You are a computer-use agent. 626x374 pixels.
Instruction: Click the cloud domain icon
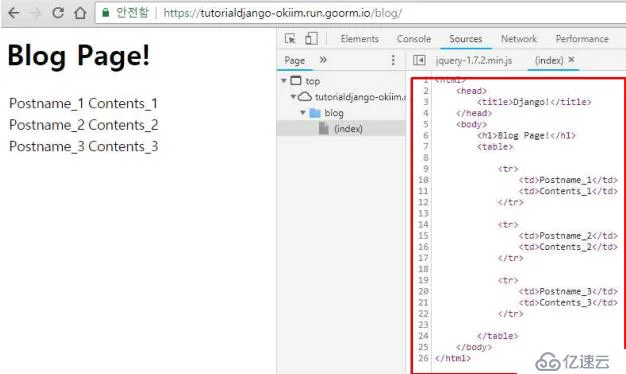click(305, 97)
